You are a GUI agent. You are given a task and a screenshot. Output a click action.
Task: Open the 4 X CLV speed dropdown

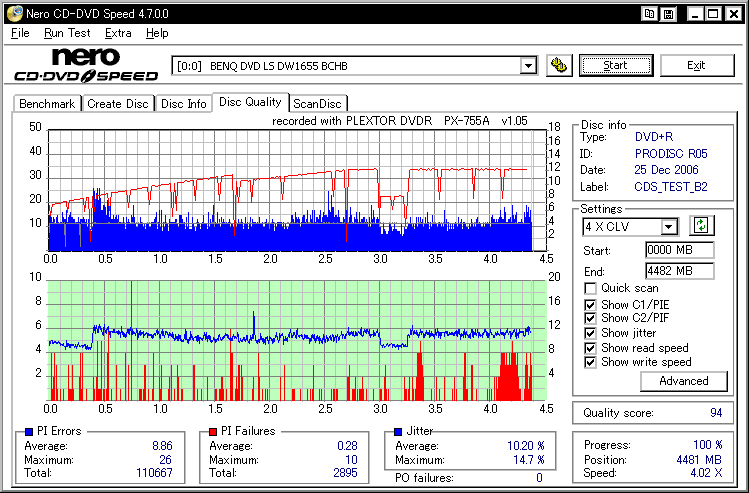(669, 226)
